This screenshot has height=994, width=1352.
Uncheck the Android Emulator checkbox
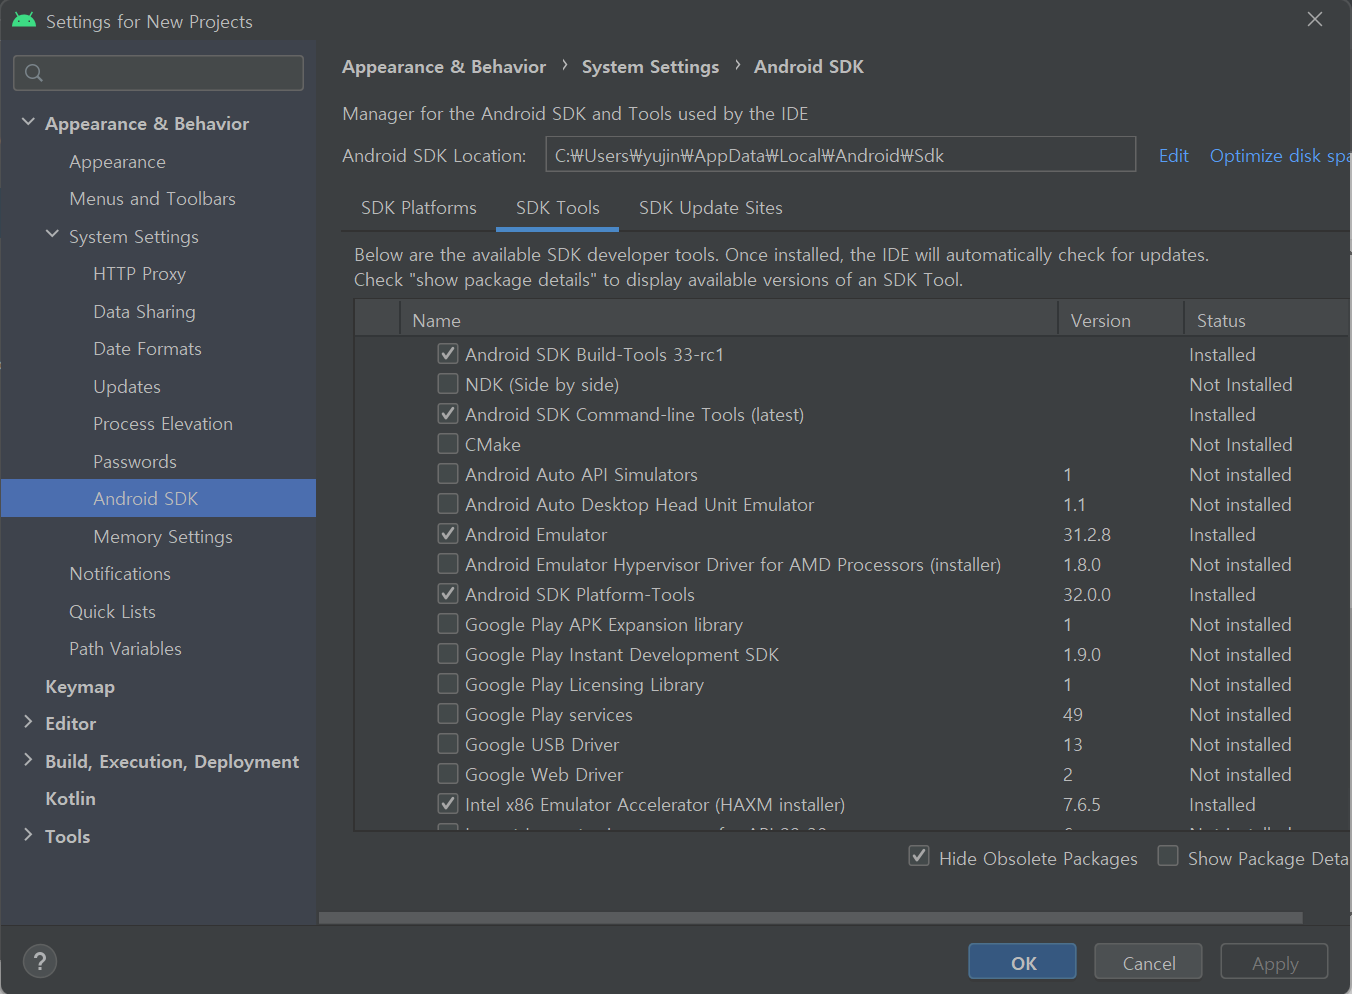[x=448, y=534]
